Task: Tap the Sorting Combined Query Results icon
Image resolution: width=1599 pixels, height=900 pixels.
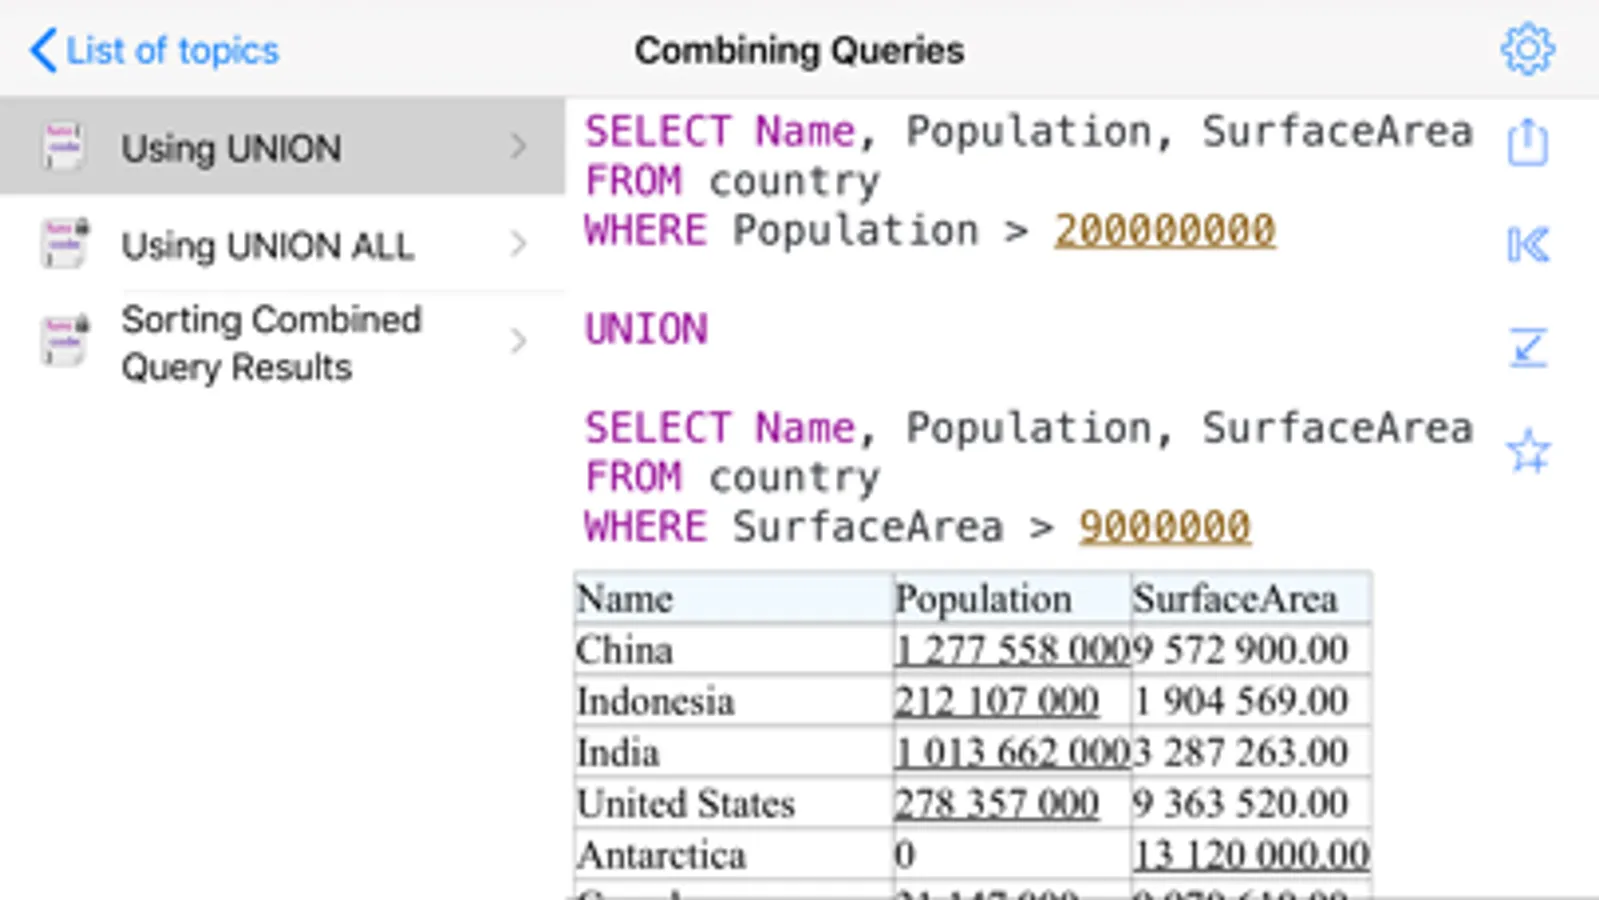Action: coord(65,341)
